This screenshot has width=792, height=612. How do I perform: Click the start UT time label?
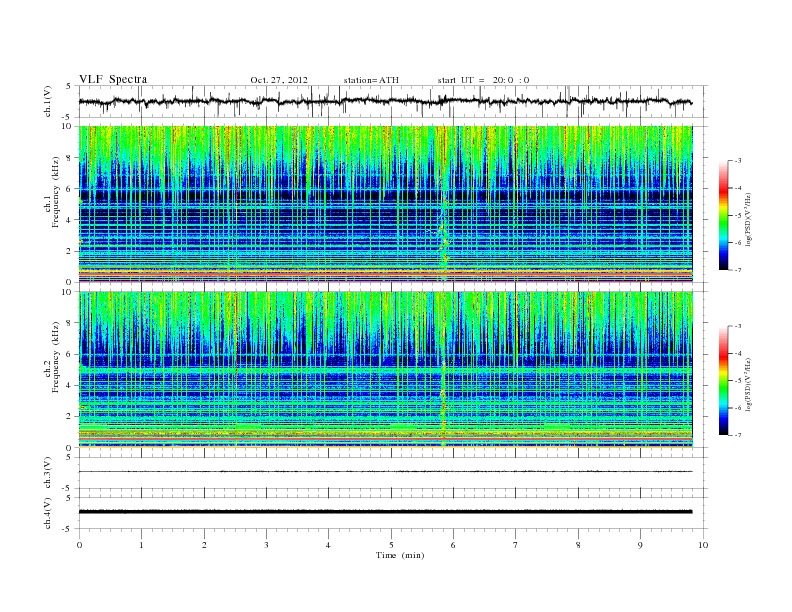[x=483, y=80]
